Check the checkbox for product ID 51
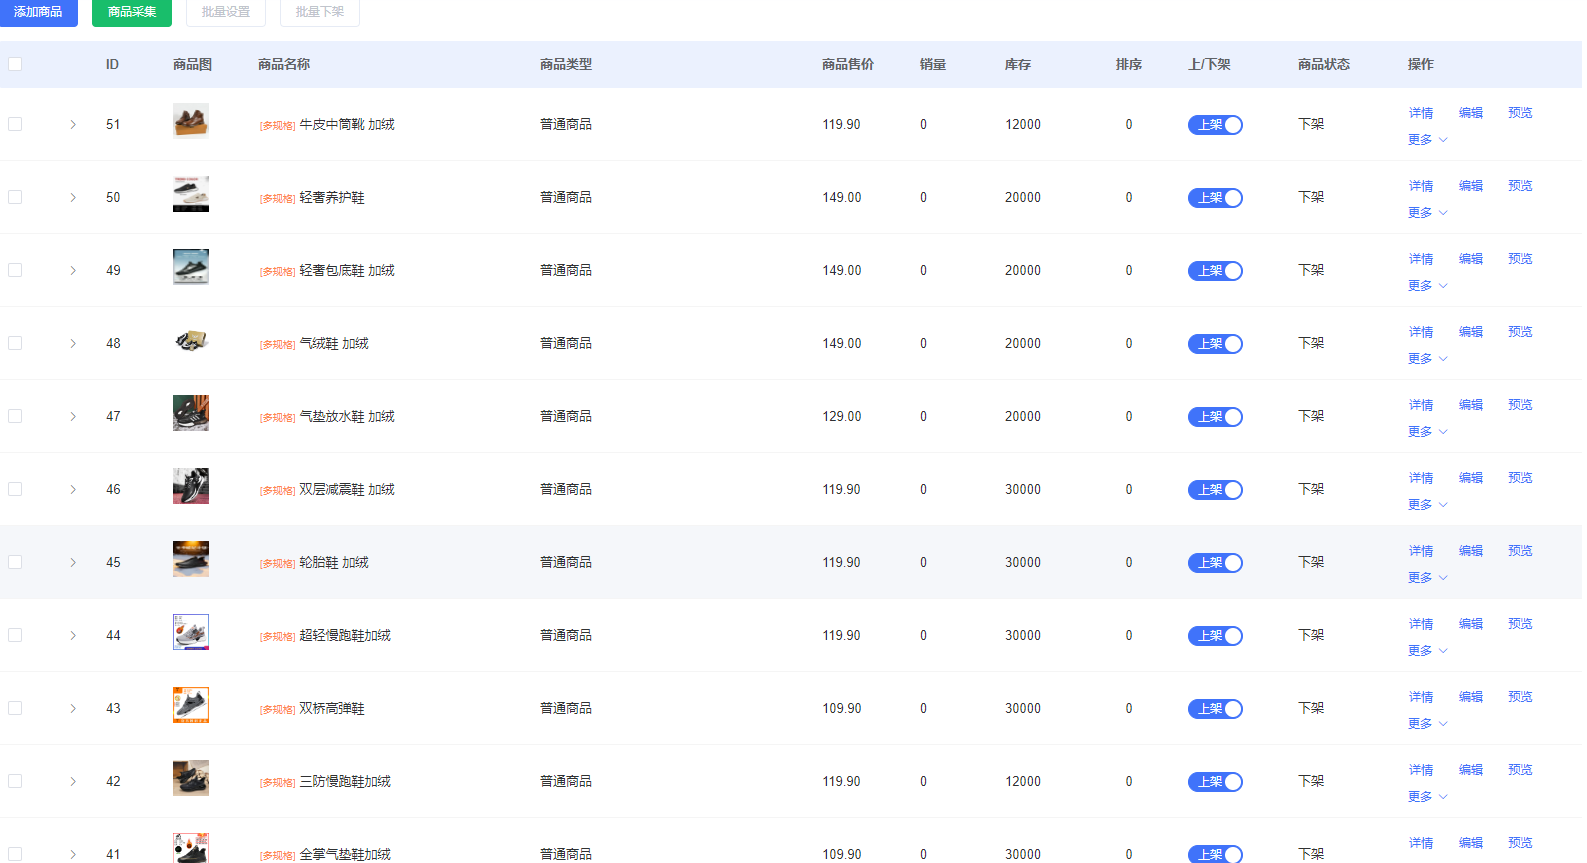This screenshot has width=1587, height=863. [15, 124]
